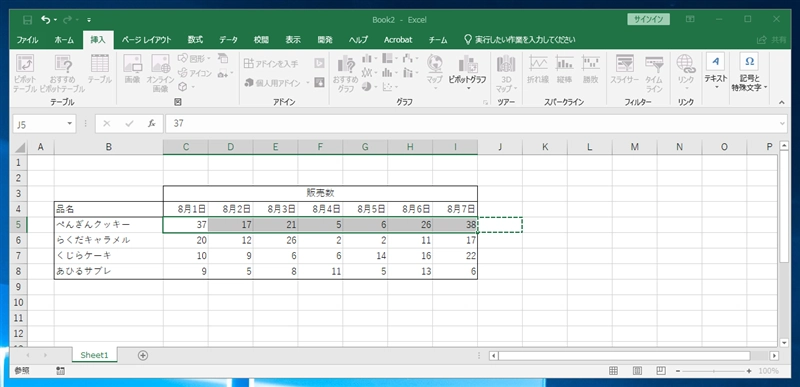
Task: Switch to Page Layout view icon
Action: (x=637, y=371)
